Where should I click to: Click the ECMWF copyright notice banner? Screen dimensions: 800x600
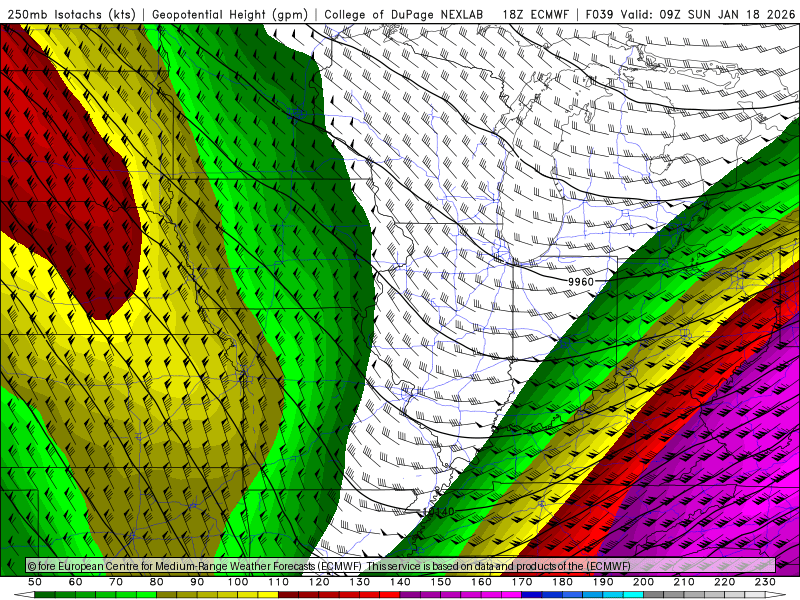point(401,565)
